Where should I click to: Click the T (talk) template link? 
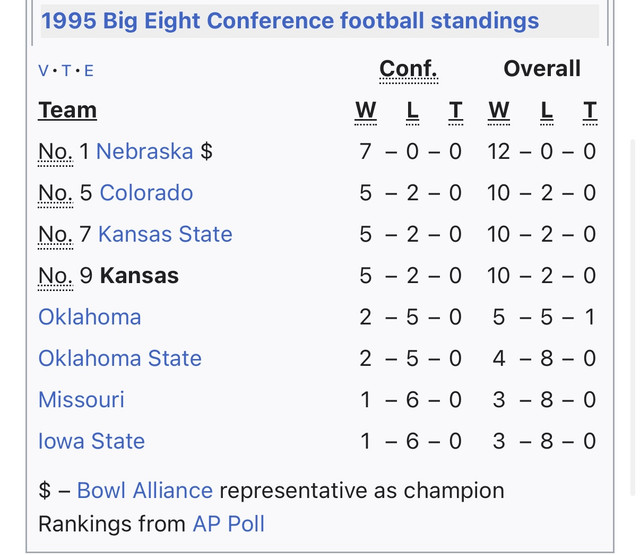[66, 70]
